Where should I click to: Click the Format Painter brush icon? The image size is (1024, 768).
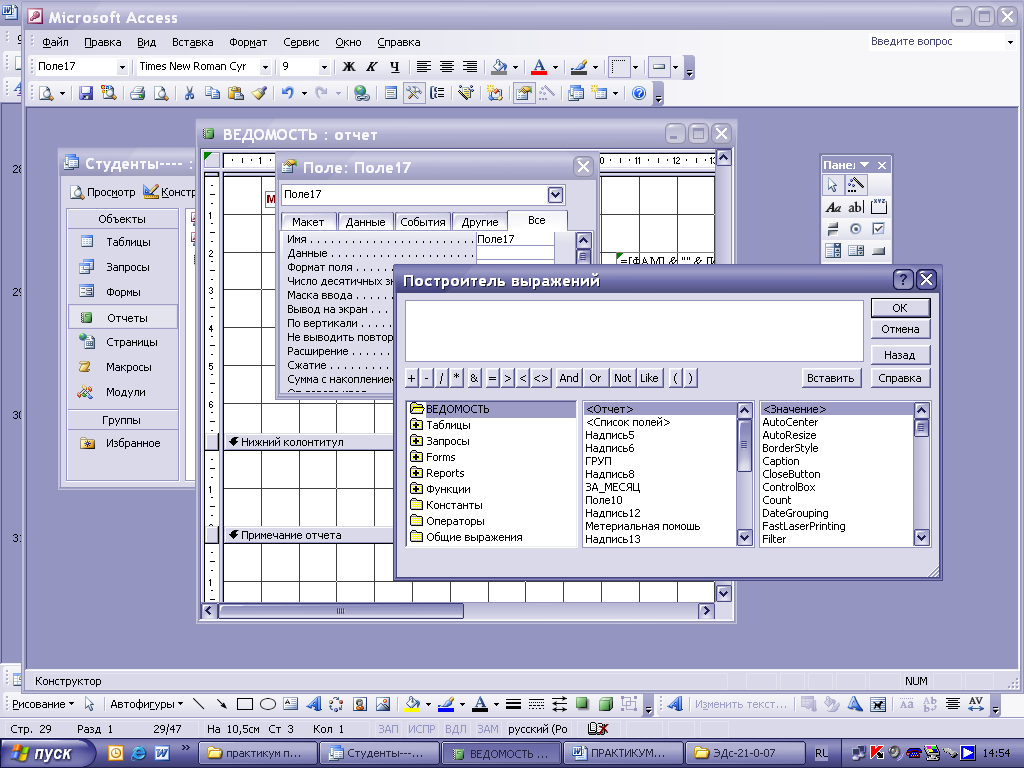pyautogui.click(x=259, y=93)
